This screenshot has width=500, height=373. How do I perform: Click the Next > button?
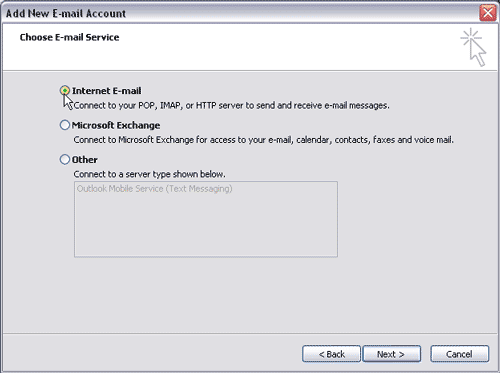pos(392,354)
